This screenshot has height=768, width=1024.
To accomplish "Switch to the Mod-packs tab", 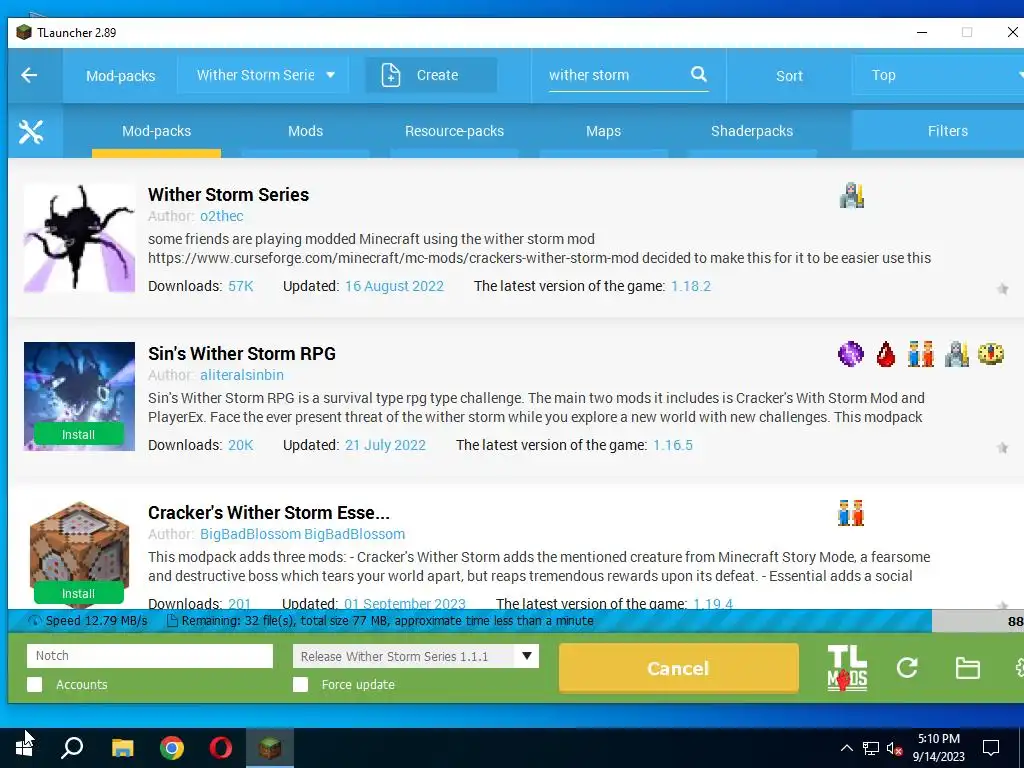I will coord(157,131).
